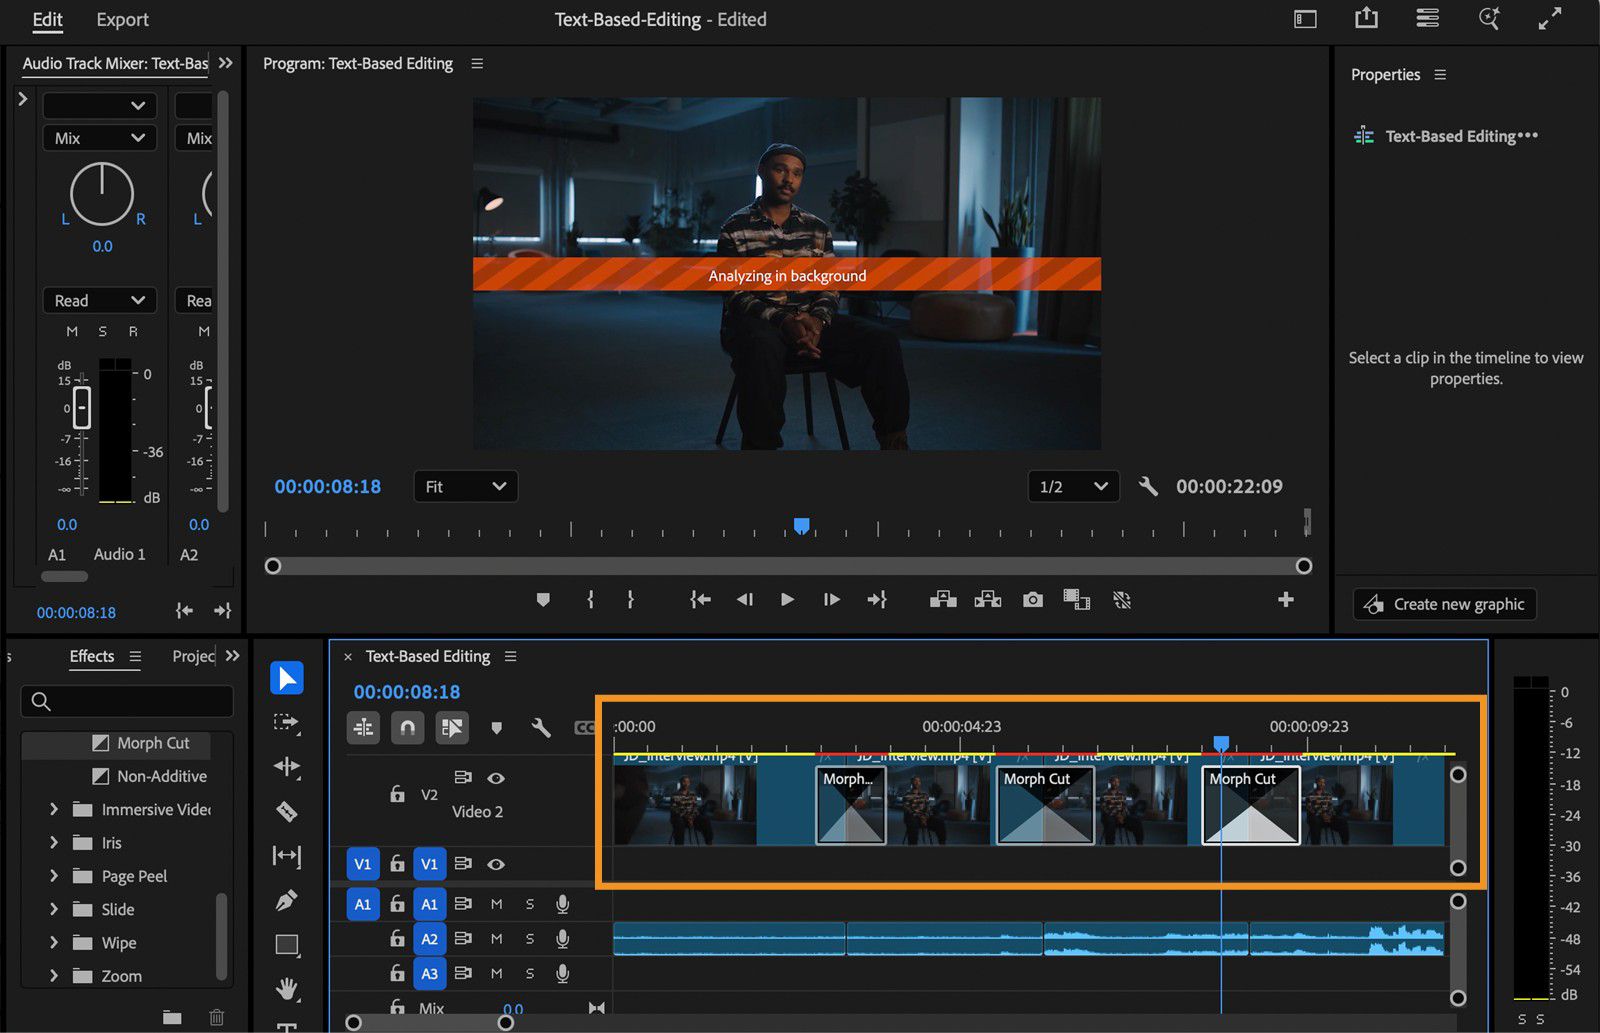Viewport: 1600px width, 1033px height.
Task: Open the Export menu
Action: [122, 20]
